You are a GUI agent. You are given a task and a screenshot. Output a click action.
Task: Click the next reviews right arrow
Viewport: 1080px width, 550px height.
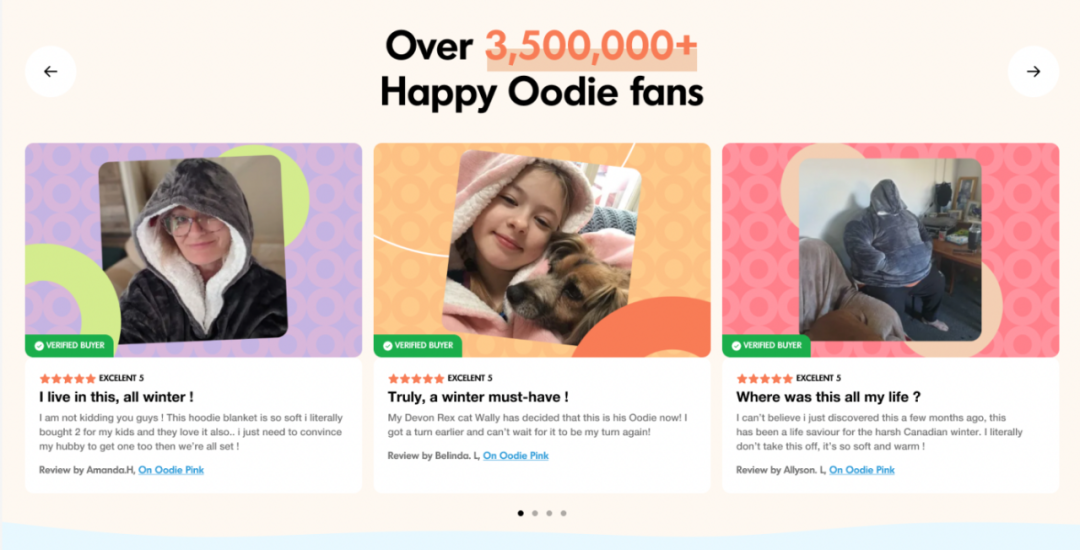click(1033, 72)
